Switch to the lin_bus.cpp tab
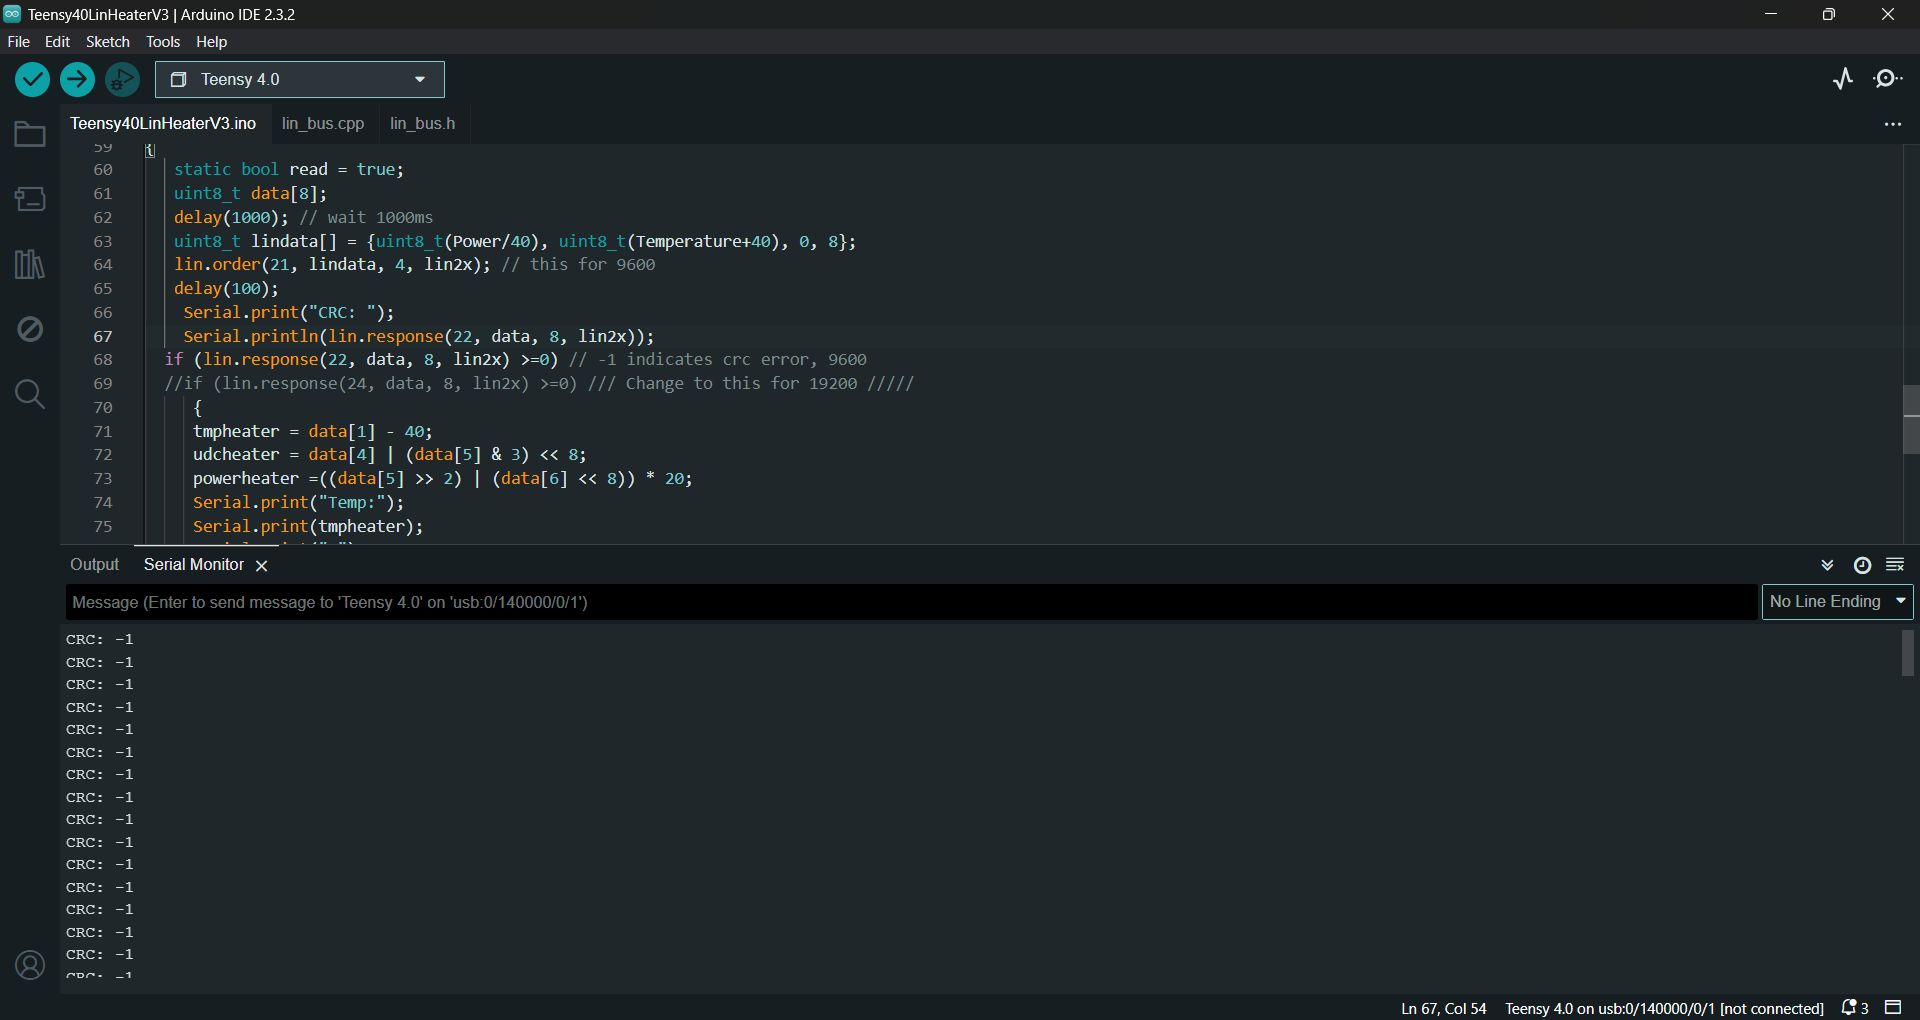The height and width of the screenshot is (1020, 1920). [322, 123]
